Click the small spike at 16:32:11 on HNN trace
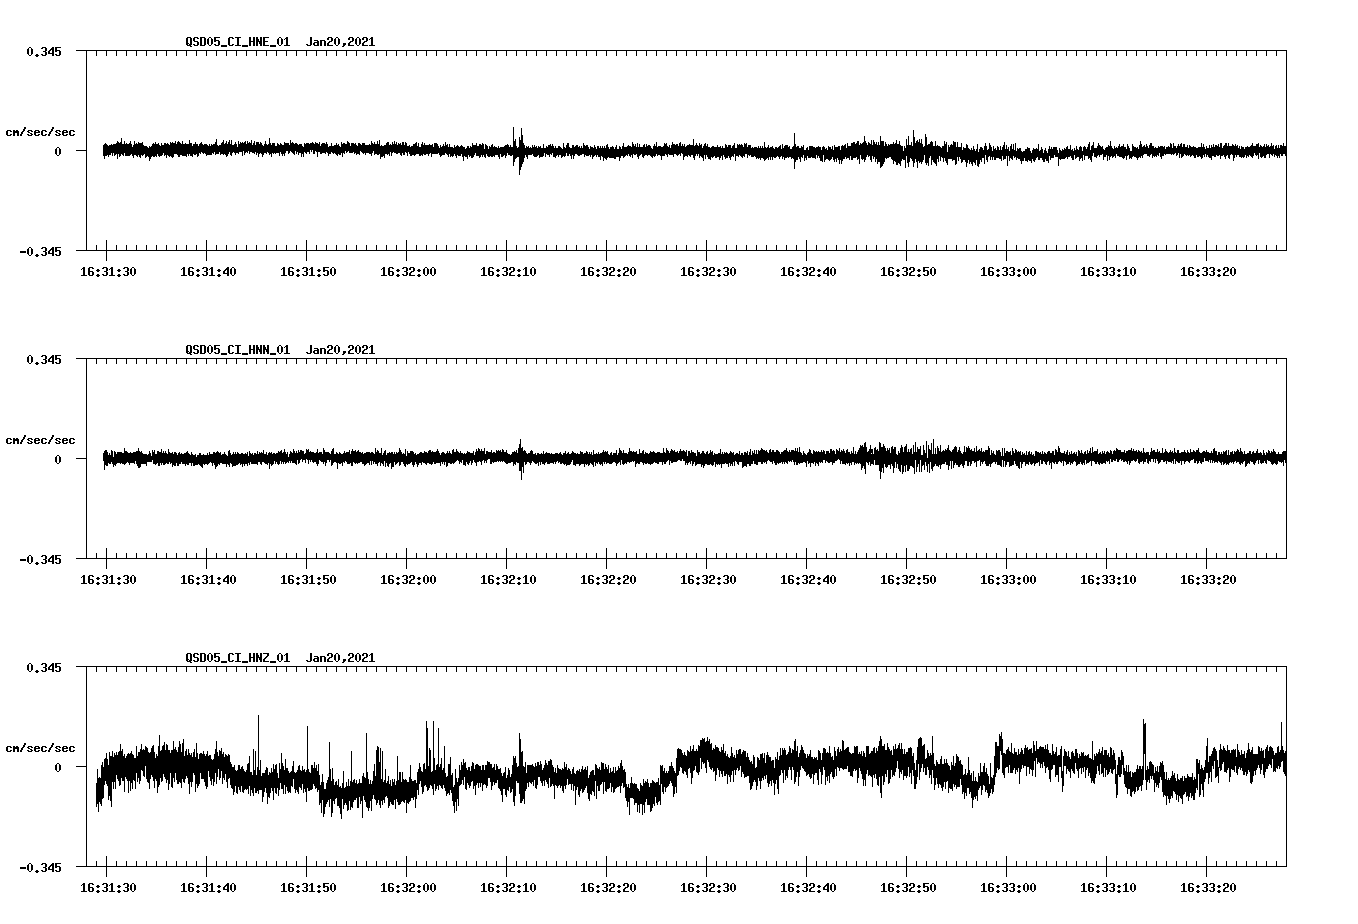The height and width of the screenshot is (924, 1358). click(520, 460)
